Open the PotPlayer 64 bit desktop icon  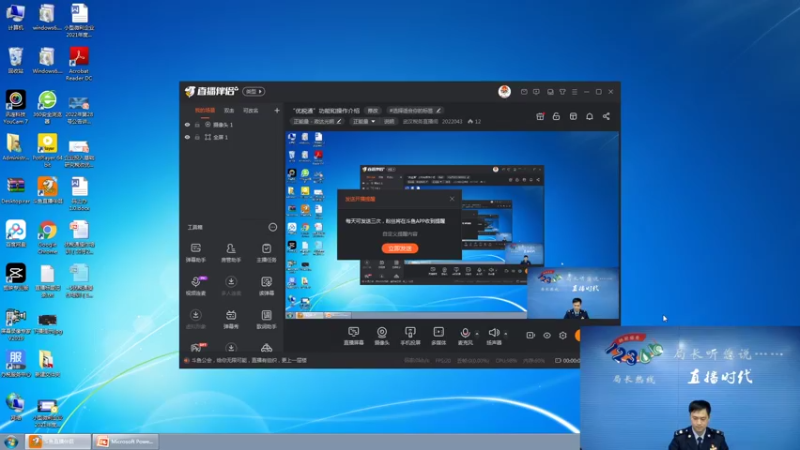(x=47, y=150)
